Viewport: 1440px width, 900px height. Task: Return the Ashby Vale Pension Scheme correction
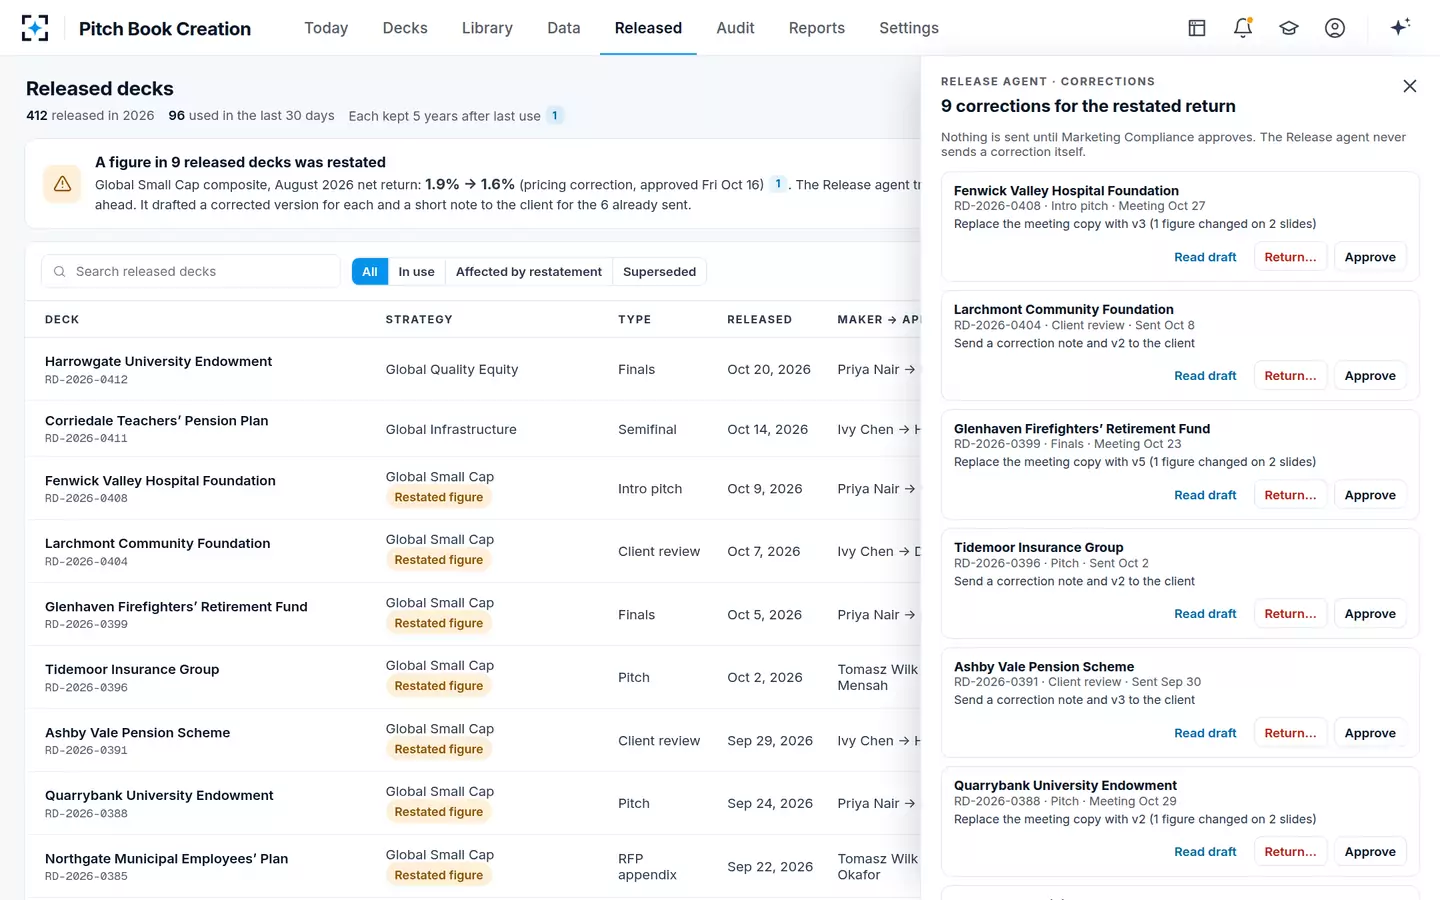(1290, 733)
